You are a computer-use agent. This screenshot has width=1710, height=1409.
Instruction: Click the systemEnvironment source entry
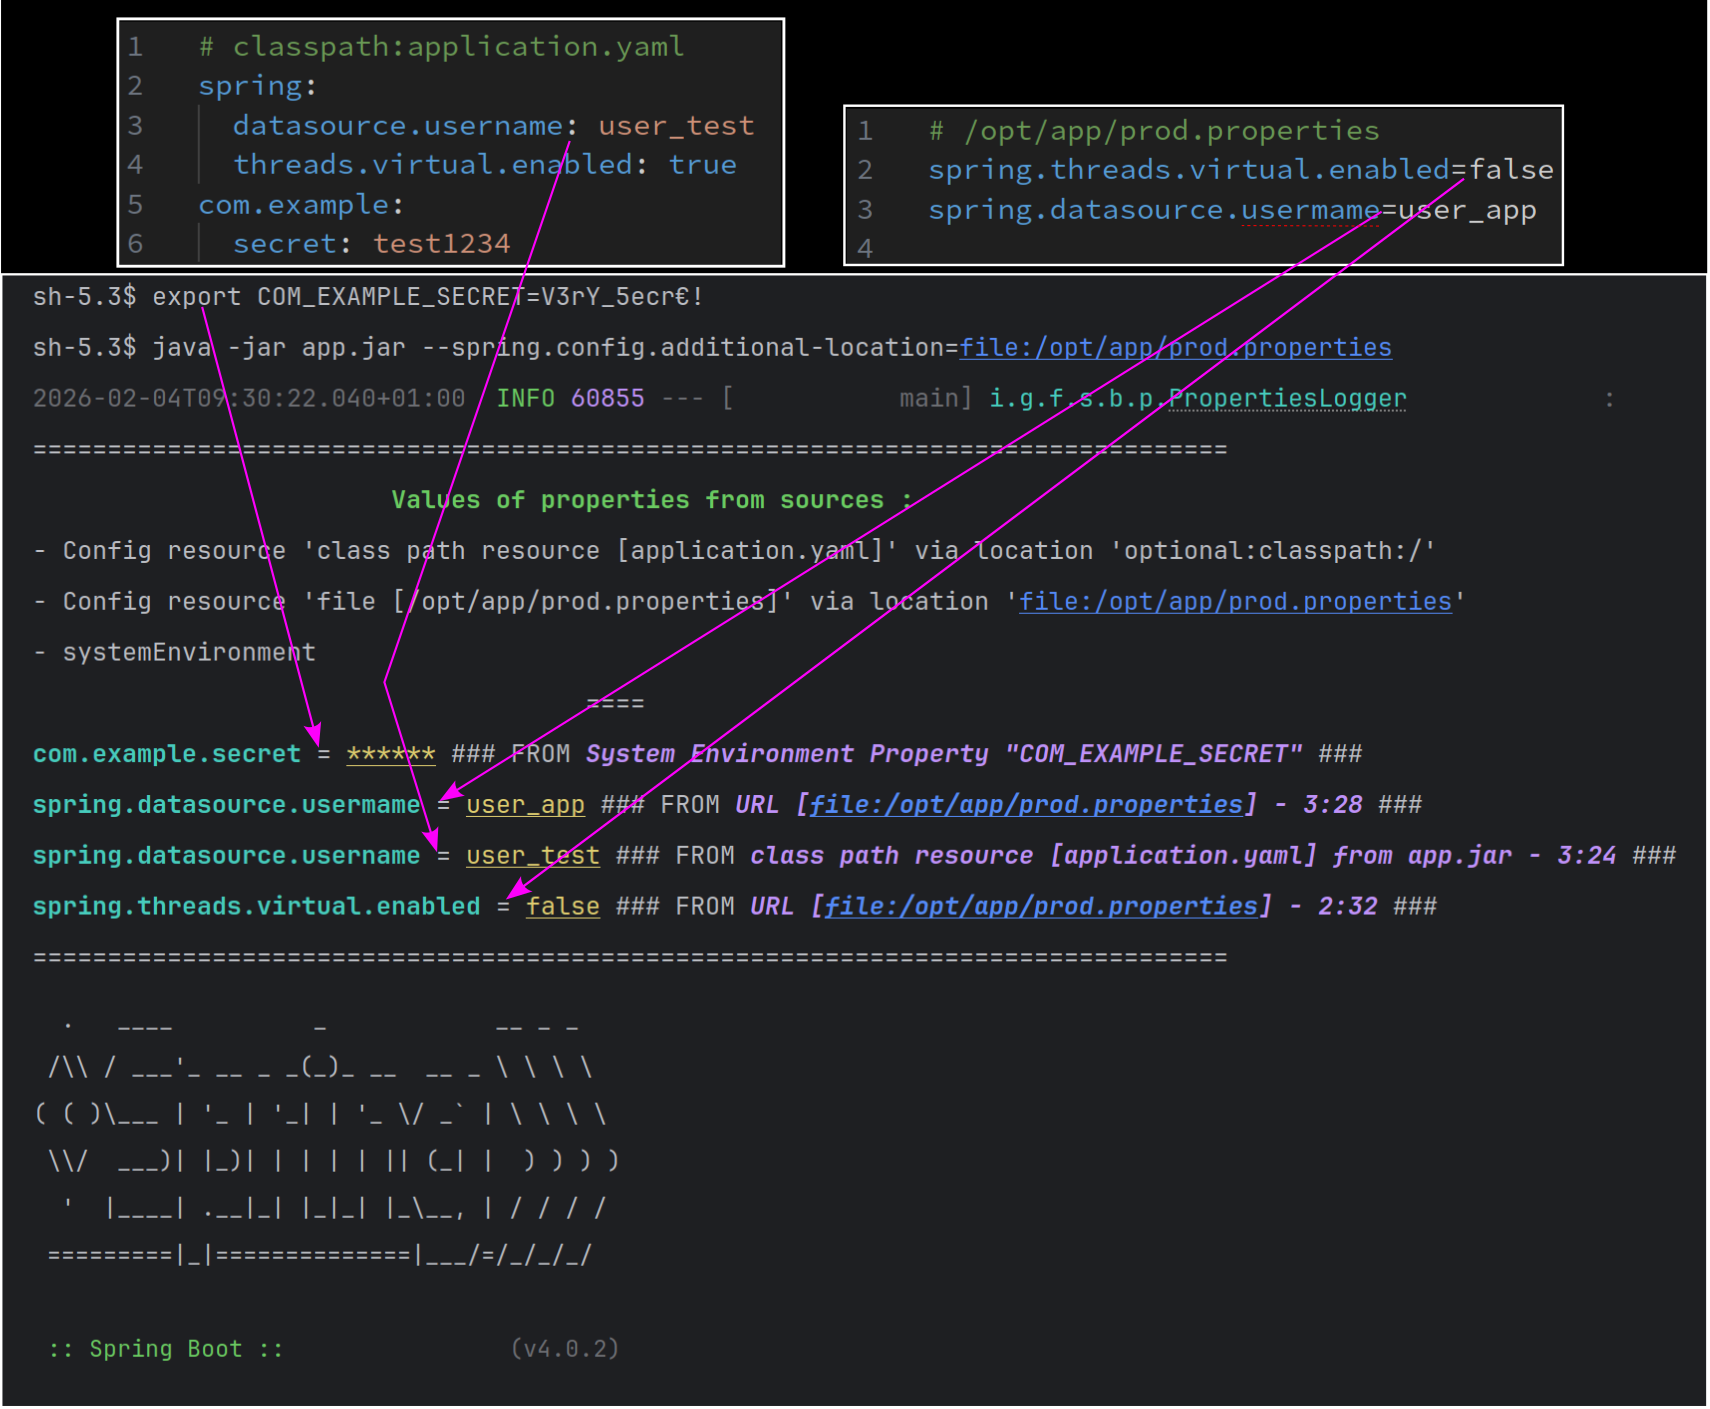[x=189, y=653]
